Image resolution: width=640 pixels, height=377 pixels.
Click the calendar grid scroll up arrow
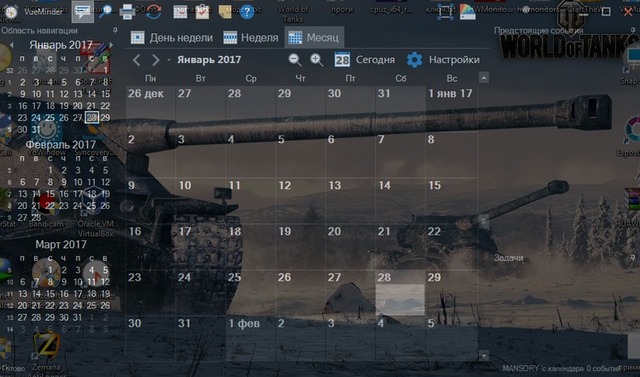tap(484, 78)
